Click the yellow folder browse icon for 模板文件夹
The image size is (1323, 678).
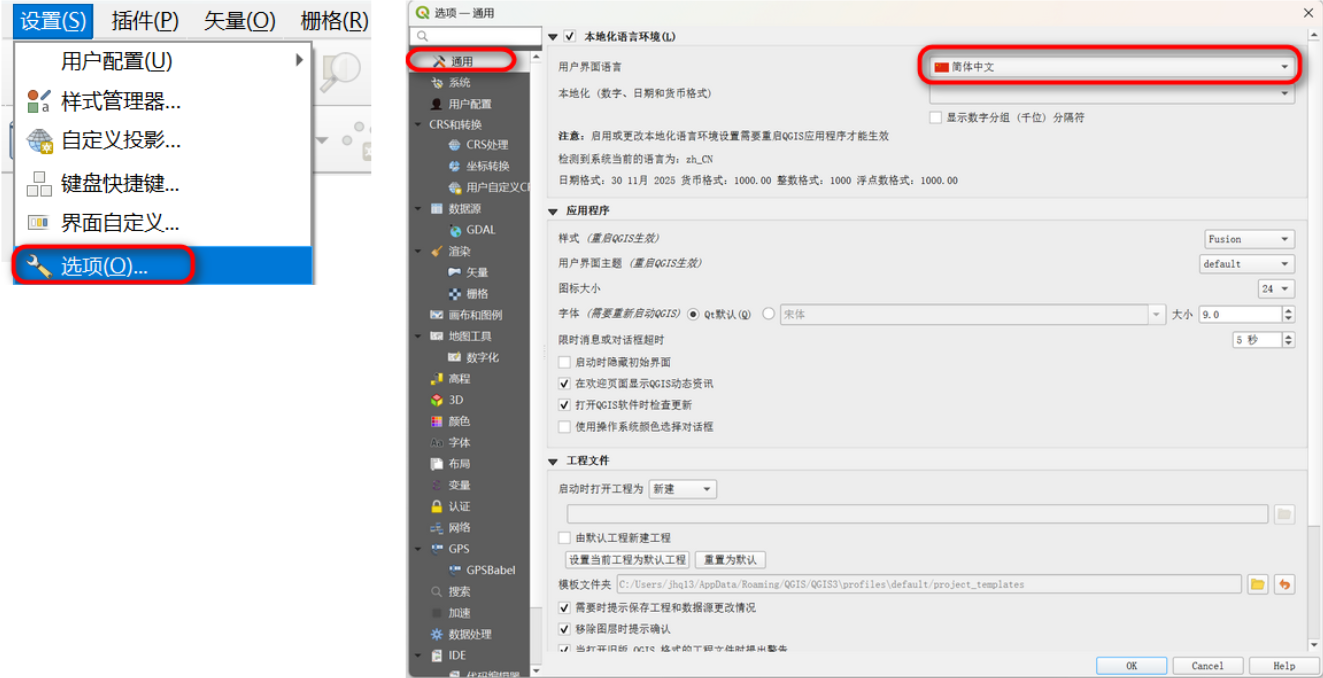click(x=1258, y=584)
